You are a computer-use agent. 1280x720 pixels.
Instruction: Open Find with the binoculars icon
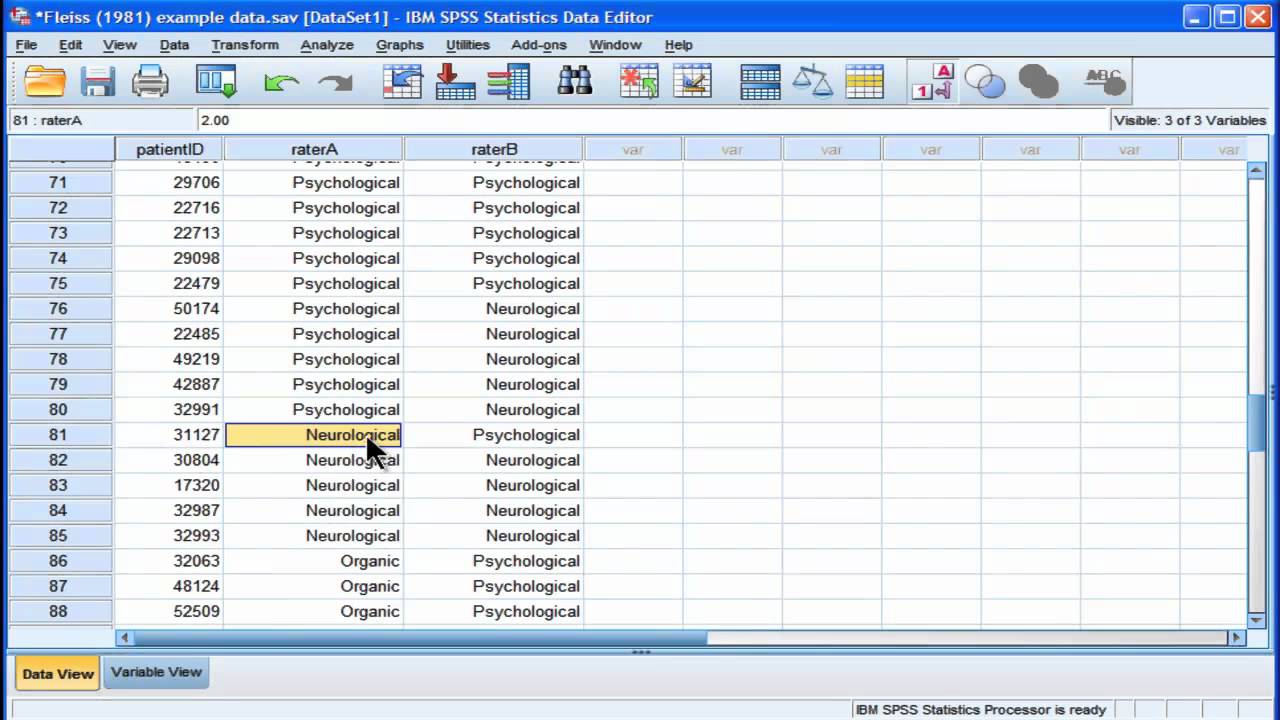[x=574, y=81]
